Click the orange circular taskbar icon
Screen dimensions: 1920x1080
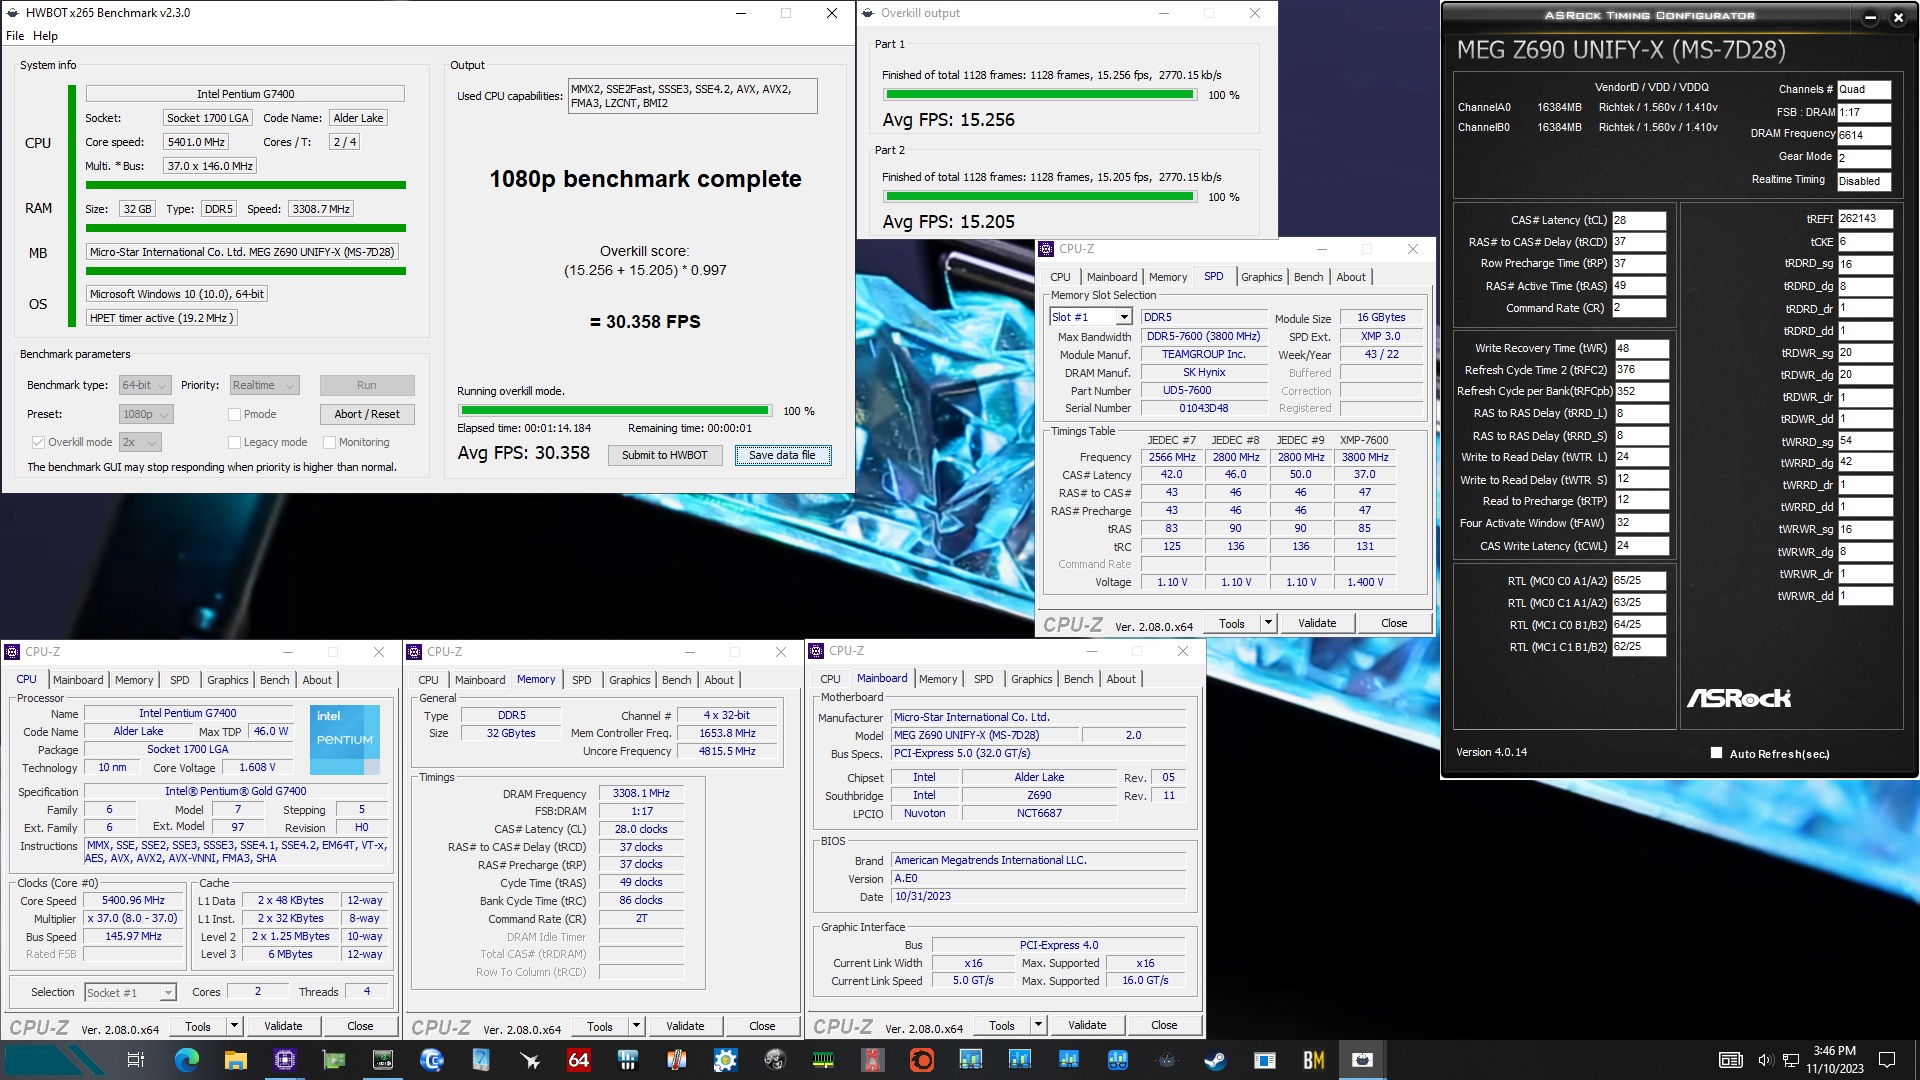click(x=921, y=1060)
